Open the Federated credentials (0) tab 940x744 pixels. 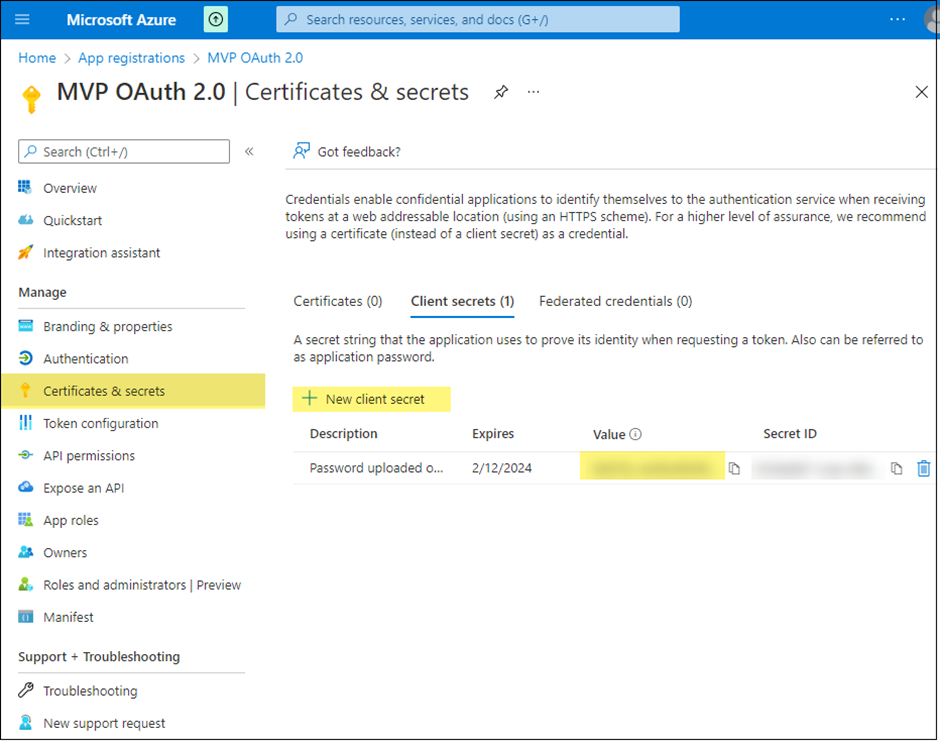click(x=616, y=302)
